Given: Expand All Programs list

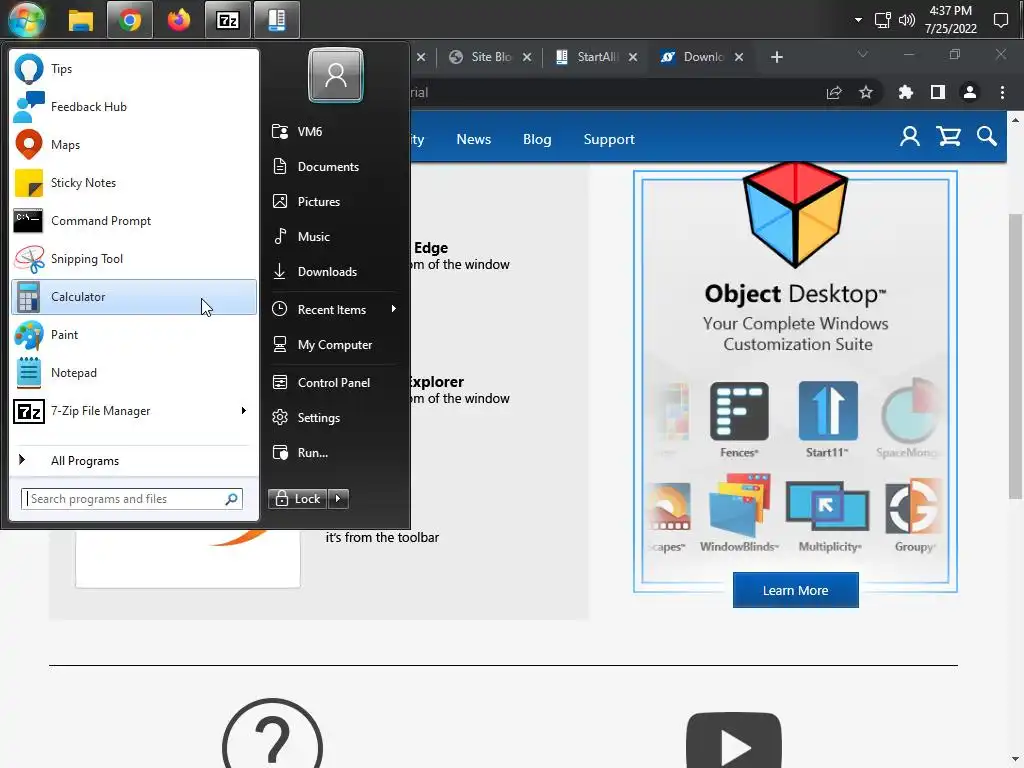Looking at the screenshot, I should [x=134, y=460].
